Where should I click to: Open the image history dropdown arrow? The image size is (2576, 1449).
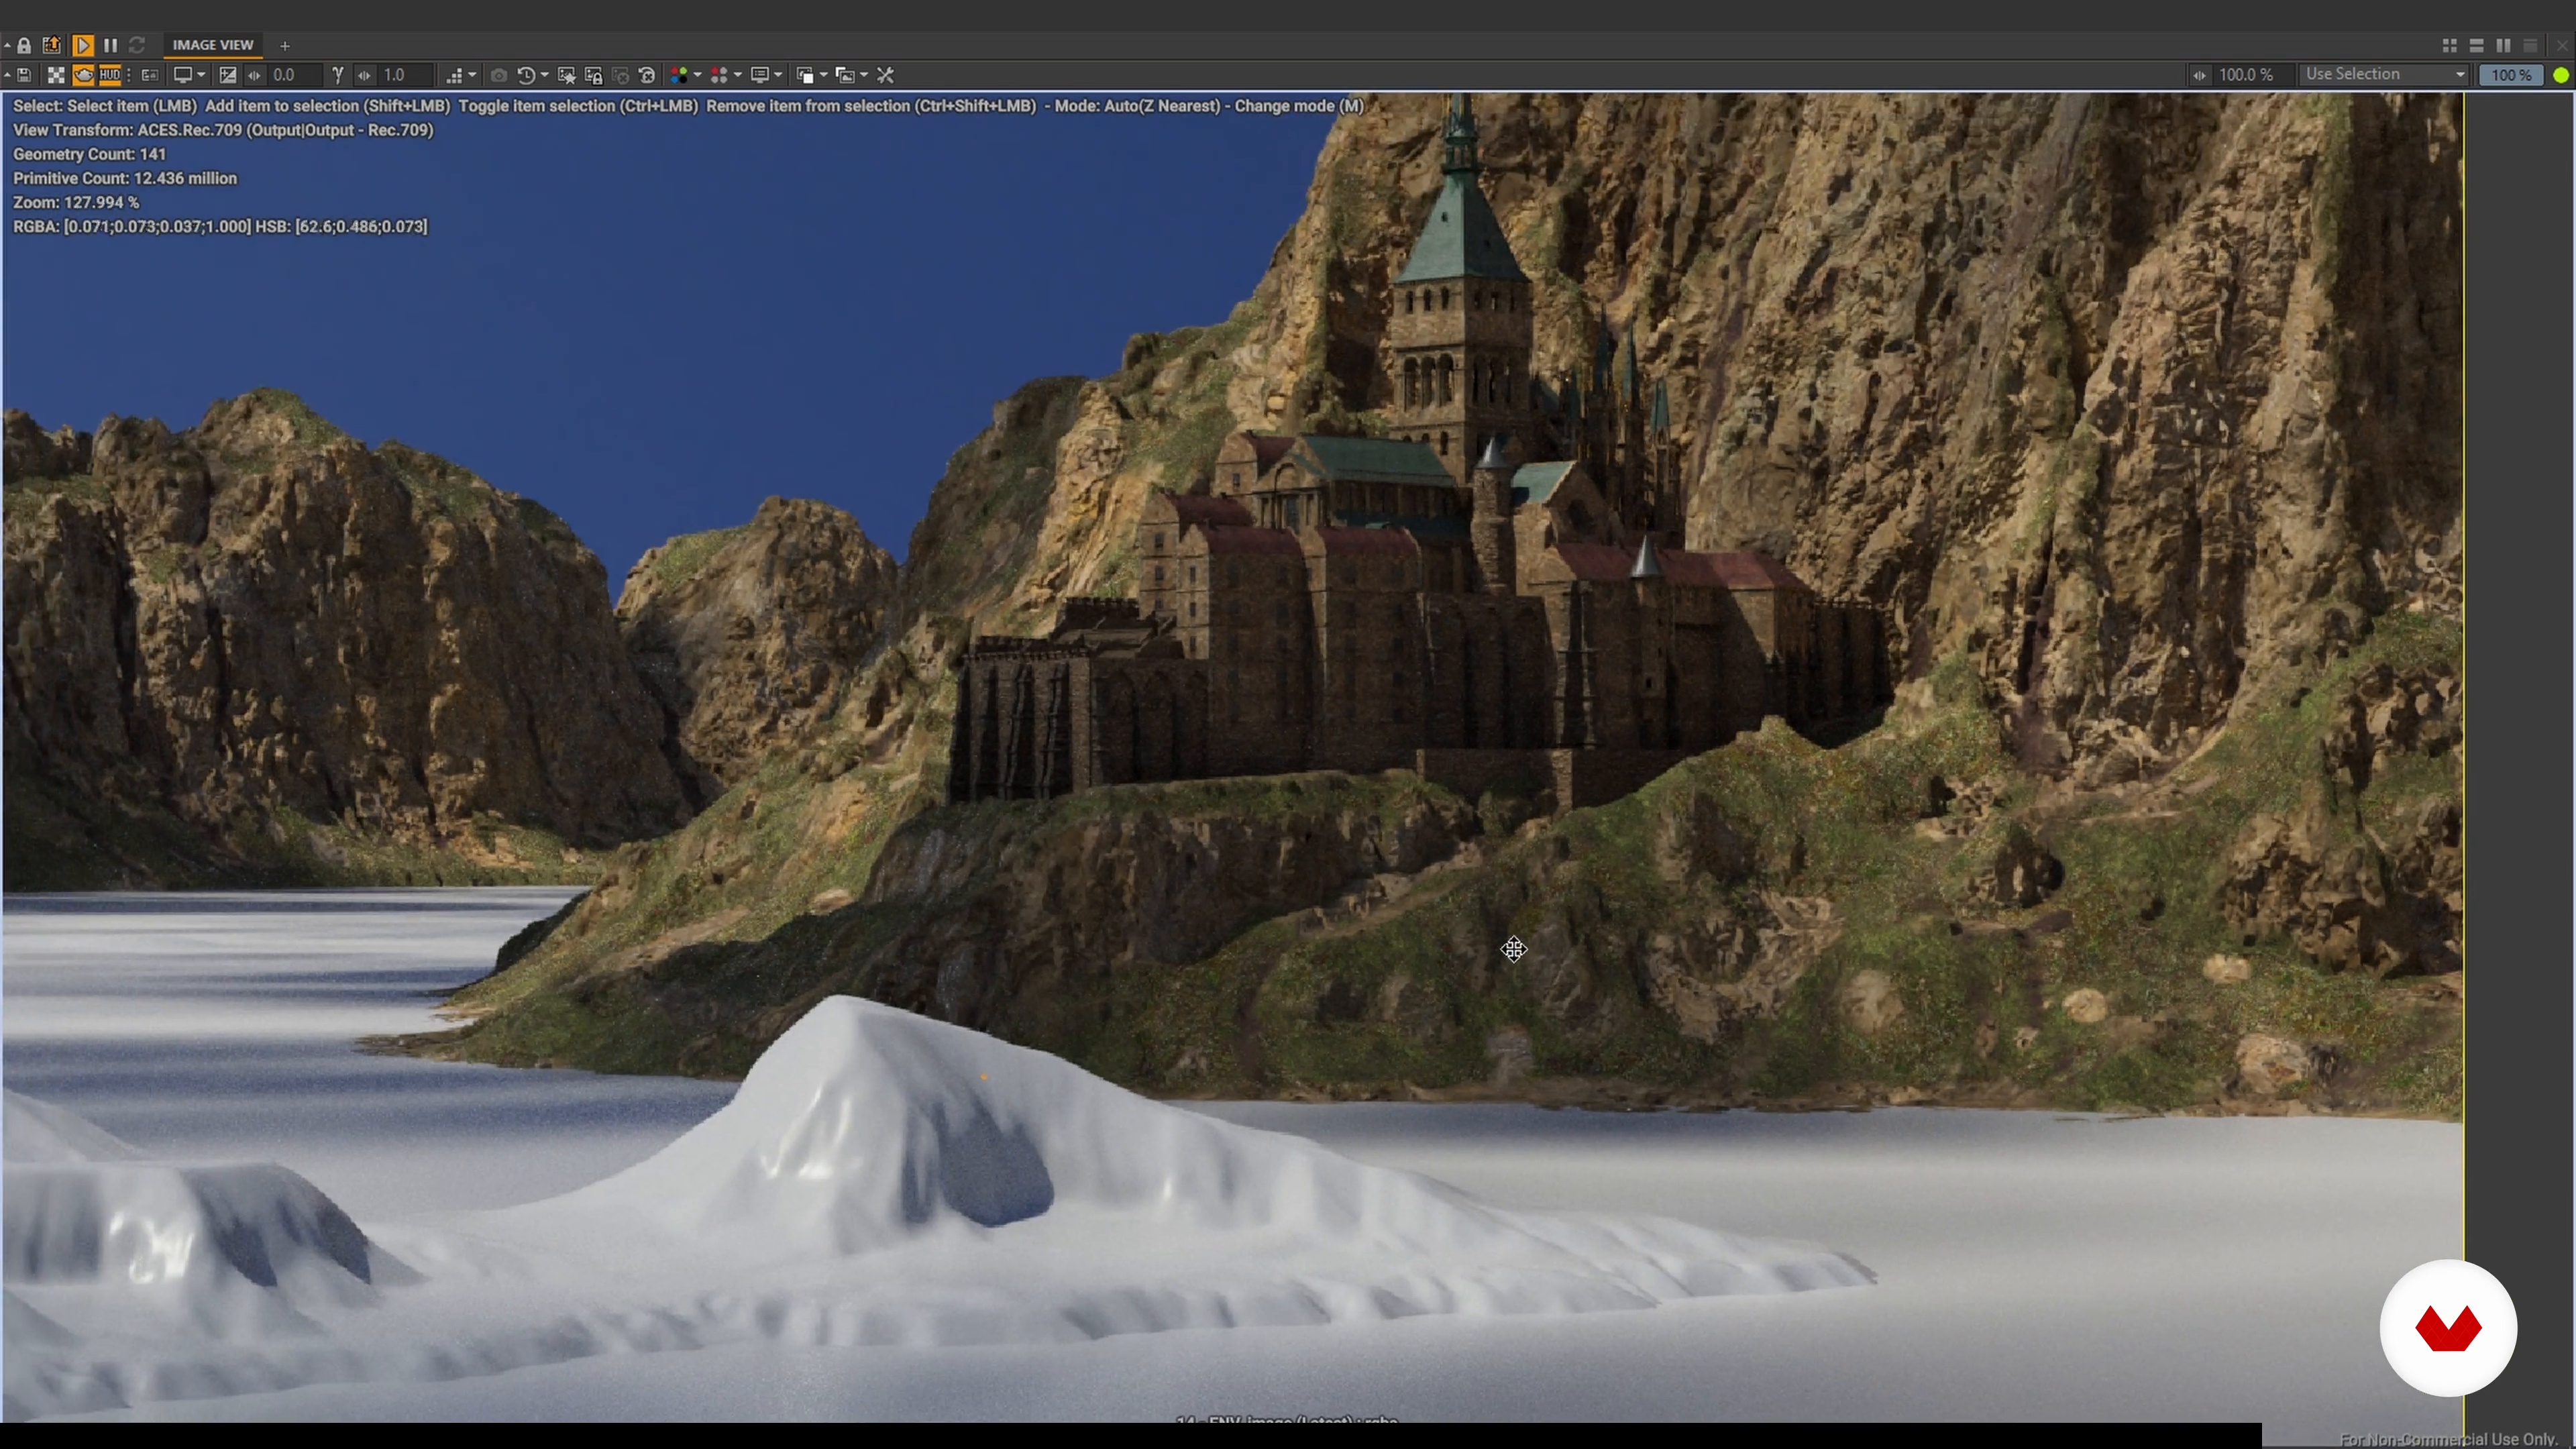click(545, 75)
